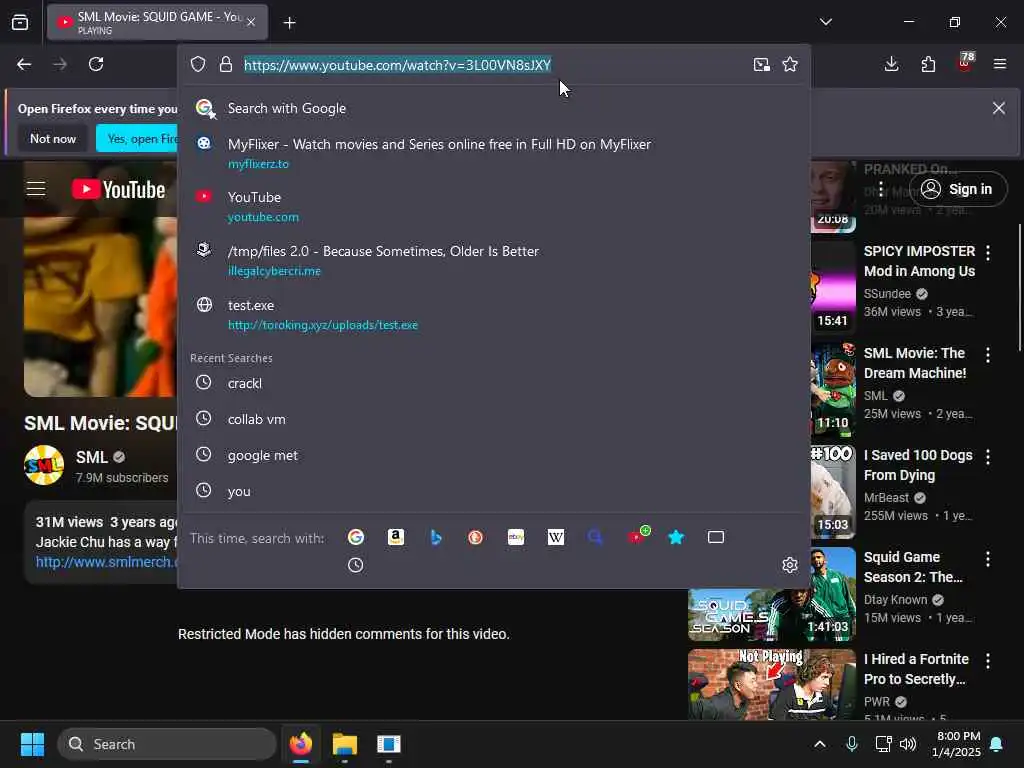1024x768 pixels.
Task: Select recent search 'collab vm'
Action: click(494, 419)
